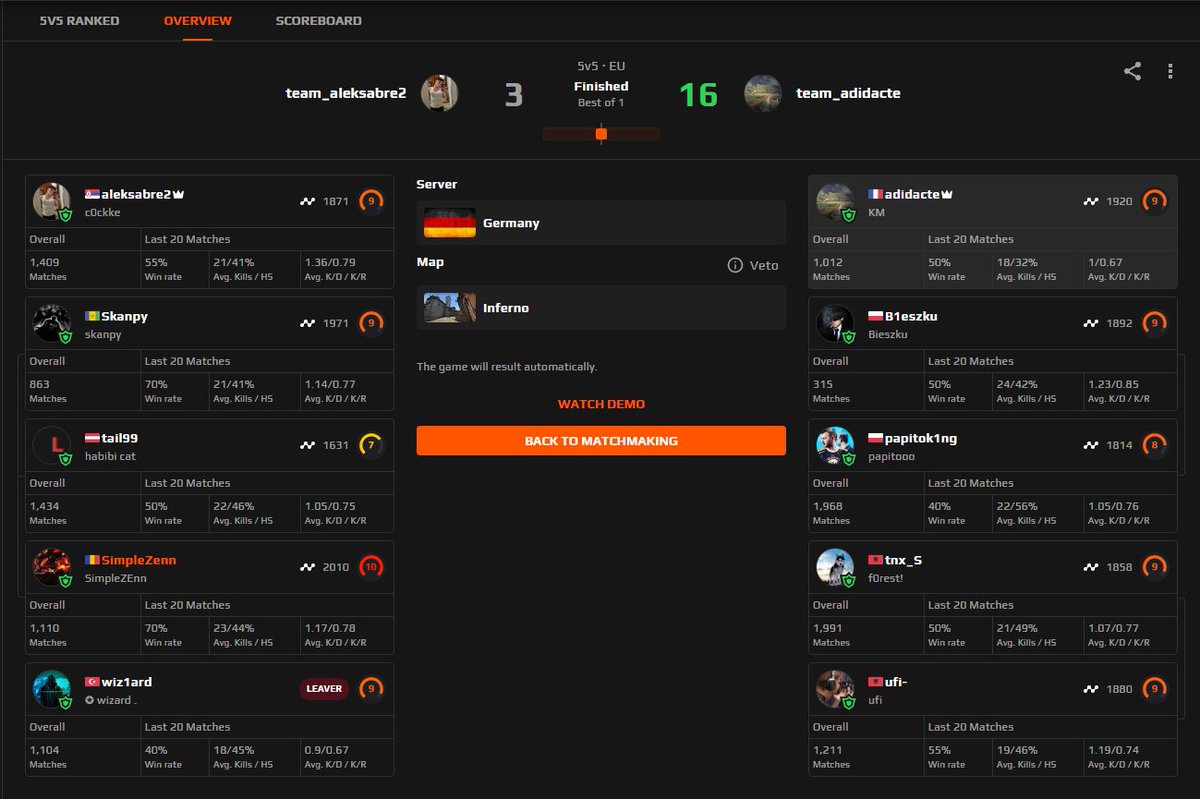
Task: Open the SCOREBOARD tab
Action: (319, 21)
